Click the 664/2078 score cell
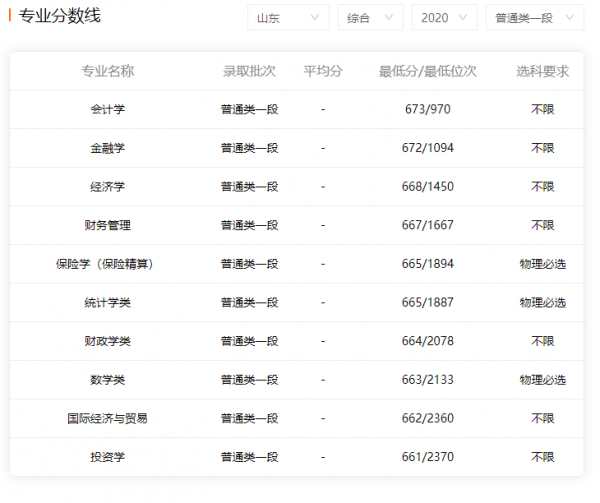600x503 pixels. [427, 341]
